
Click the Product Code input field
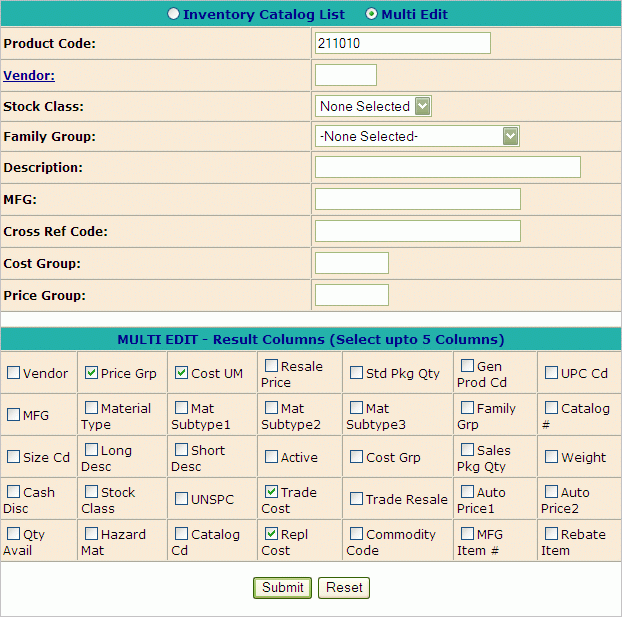click(x=403, y=43)
